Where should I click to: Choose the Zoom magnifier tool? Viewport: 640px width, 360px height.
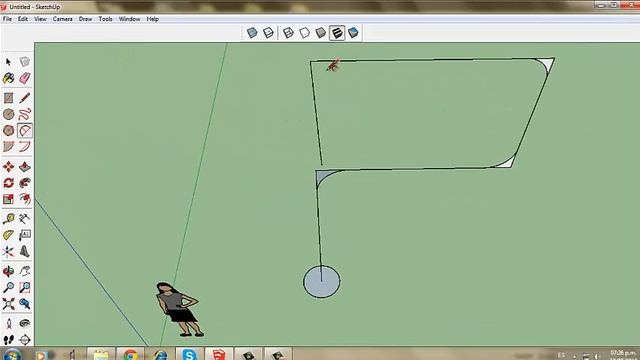pyautogui.click(x=9, y=287)
